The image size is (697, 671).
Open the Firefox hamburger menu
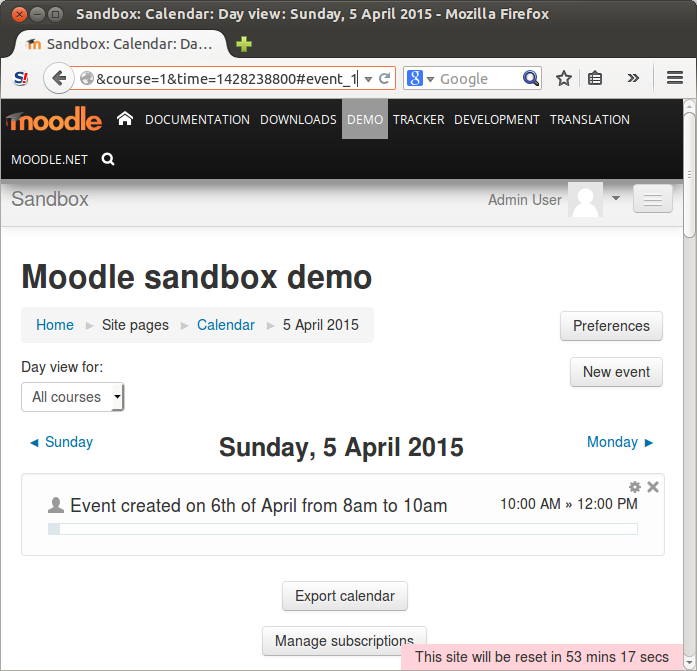(674, 78)
